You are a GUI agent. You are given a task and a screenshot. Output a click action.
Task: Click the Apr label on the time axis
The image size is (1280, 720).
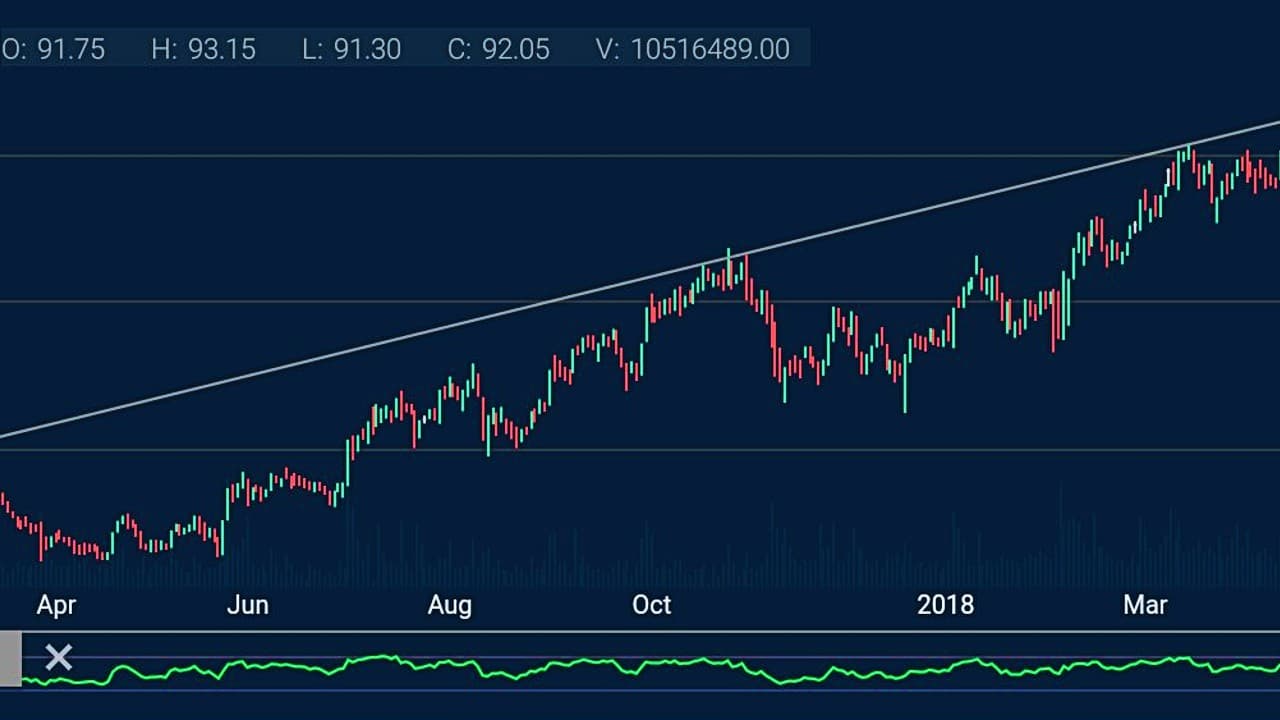pos(57,605)
